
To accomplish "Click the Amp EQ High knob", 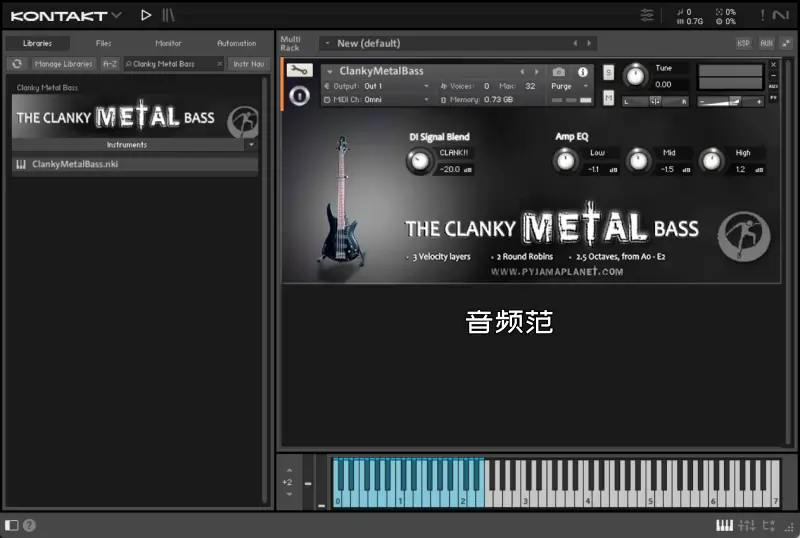I will (x=711, y=160).
